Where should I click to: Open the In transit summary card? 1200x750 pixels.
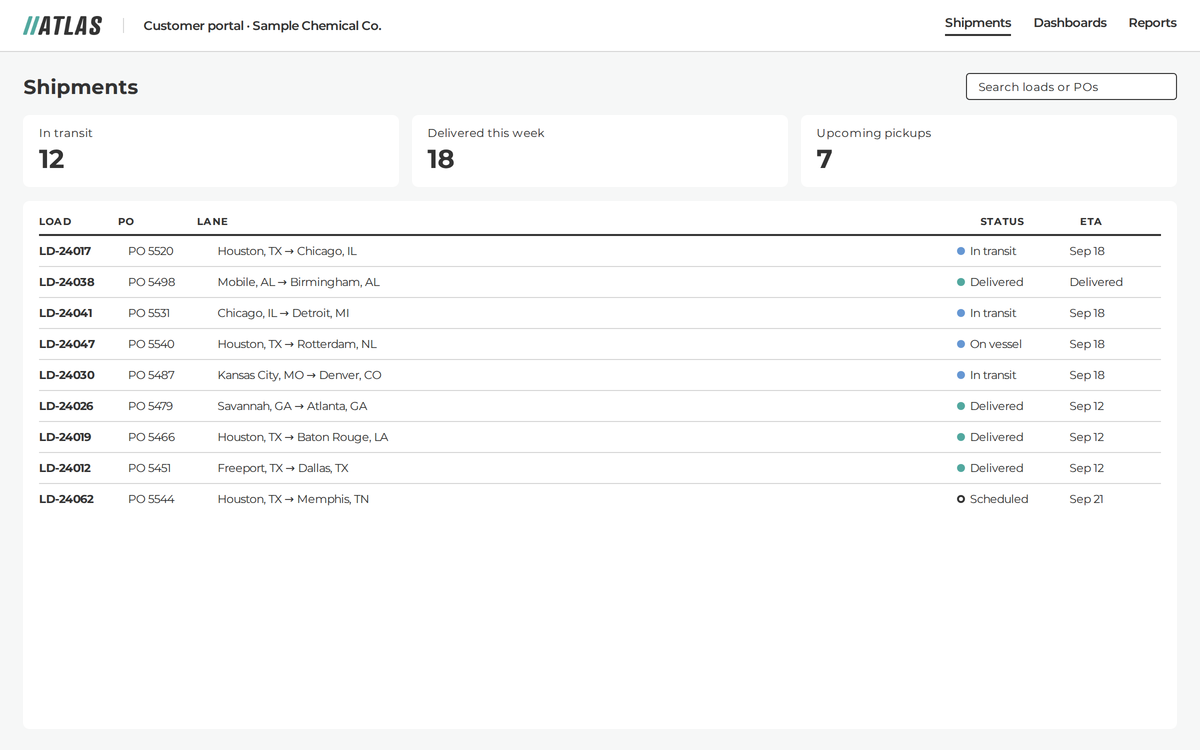[211, 151]
